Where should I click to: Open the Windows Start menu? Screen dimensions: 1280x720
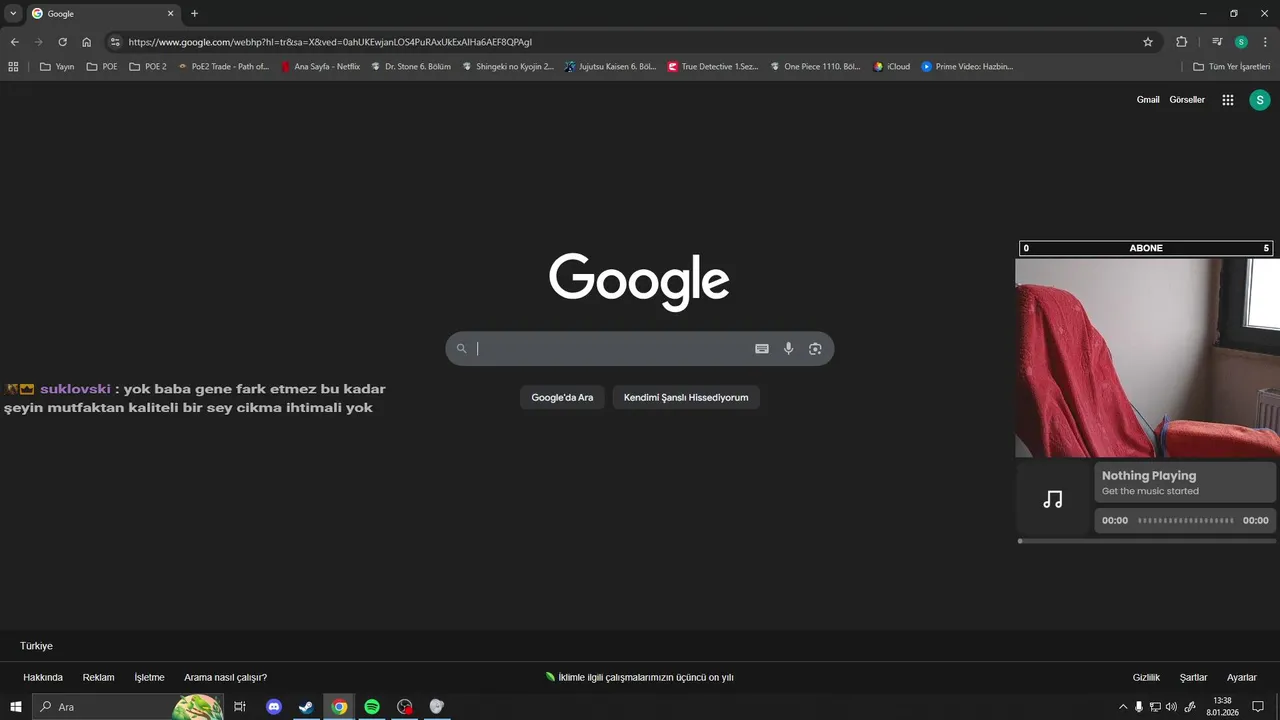click(16, 707)
